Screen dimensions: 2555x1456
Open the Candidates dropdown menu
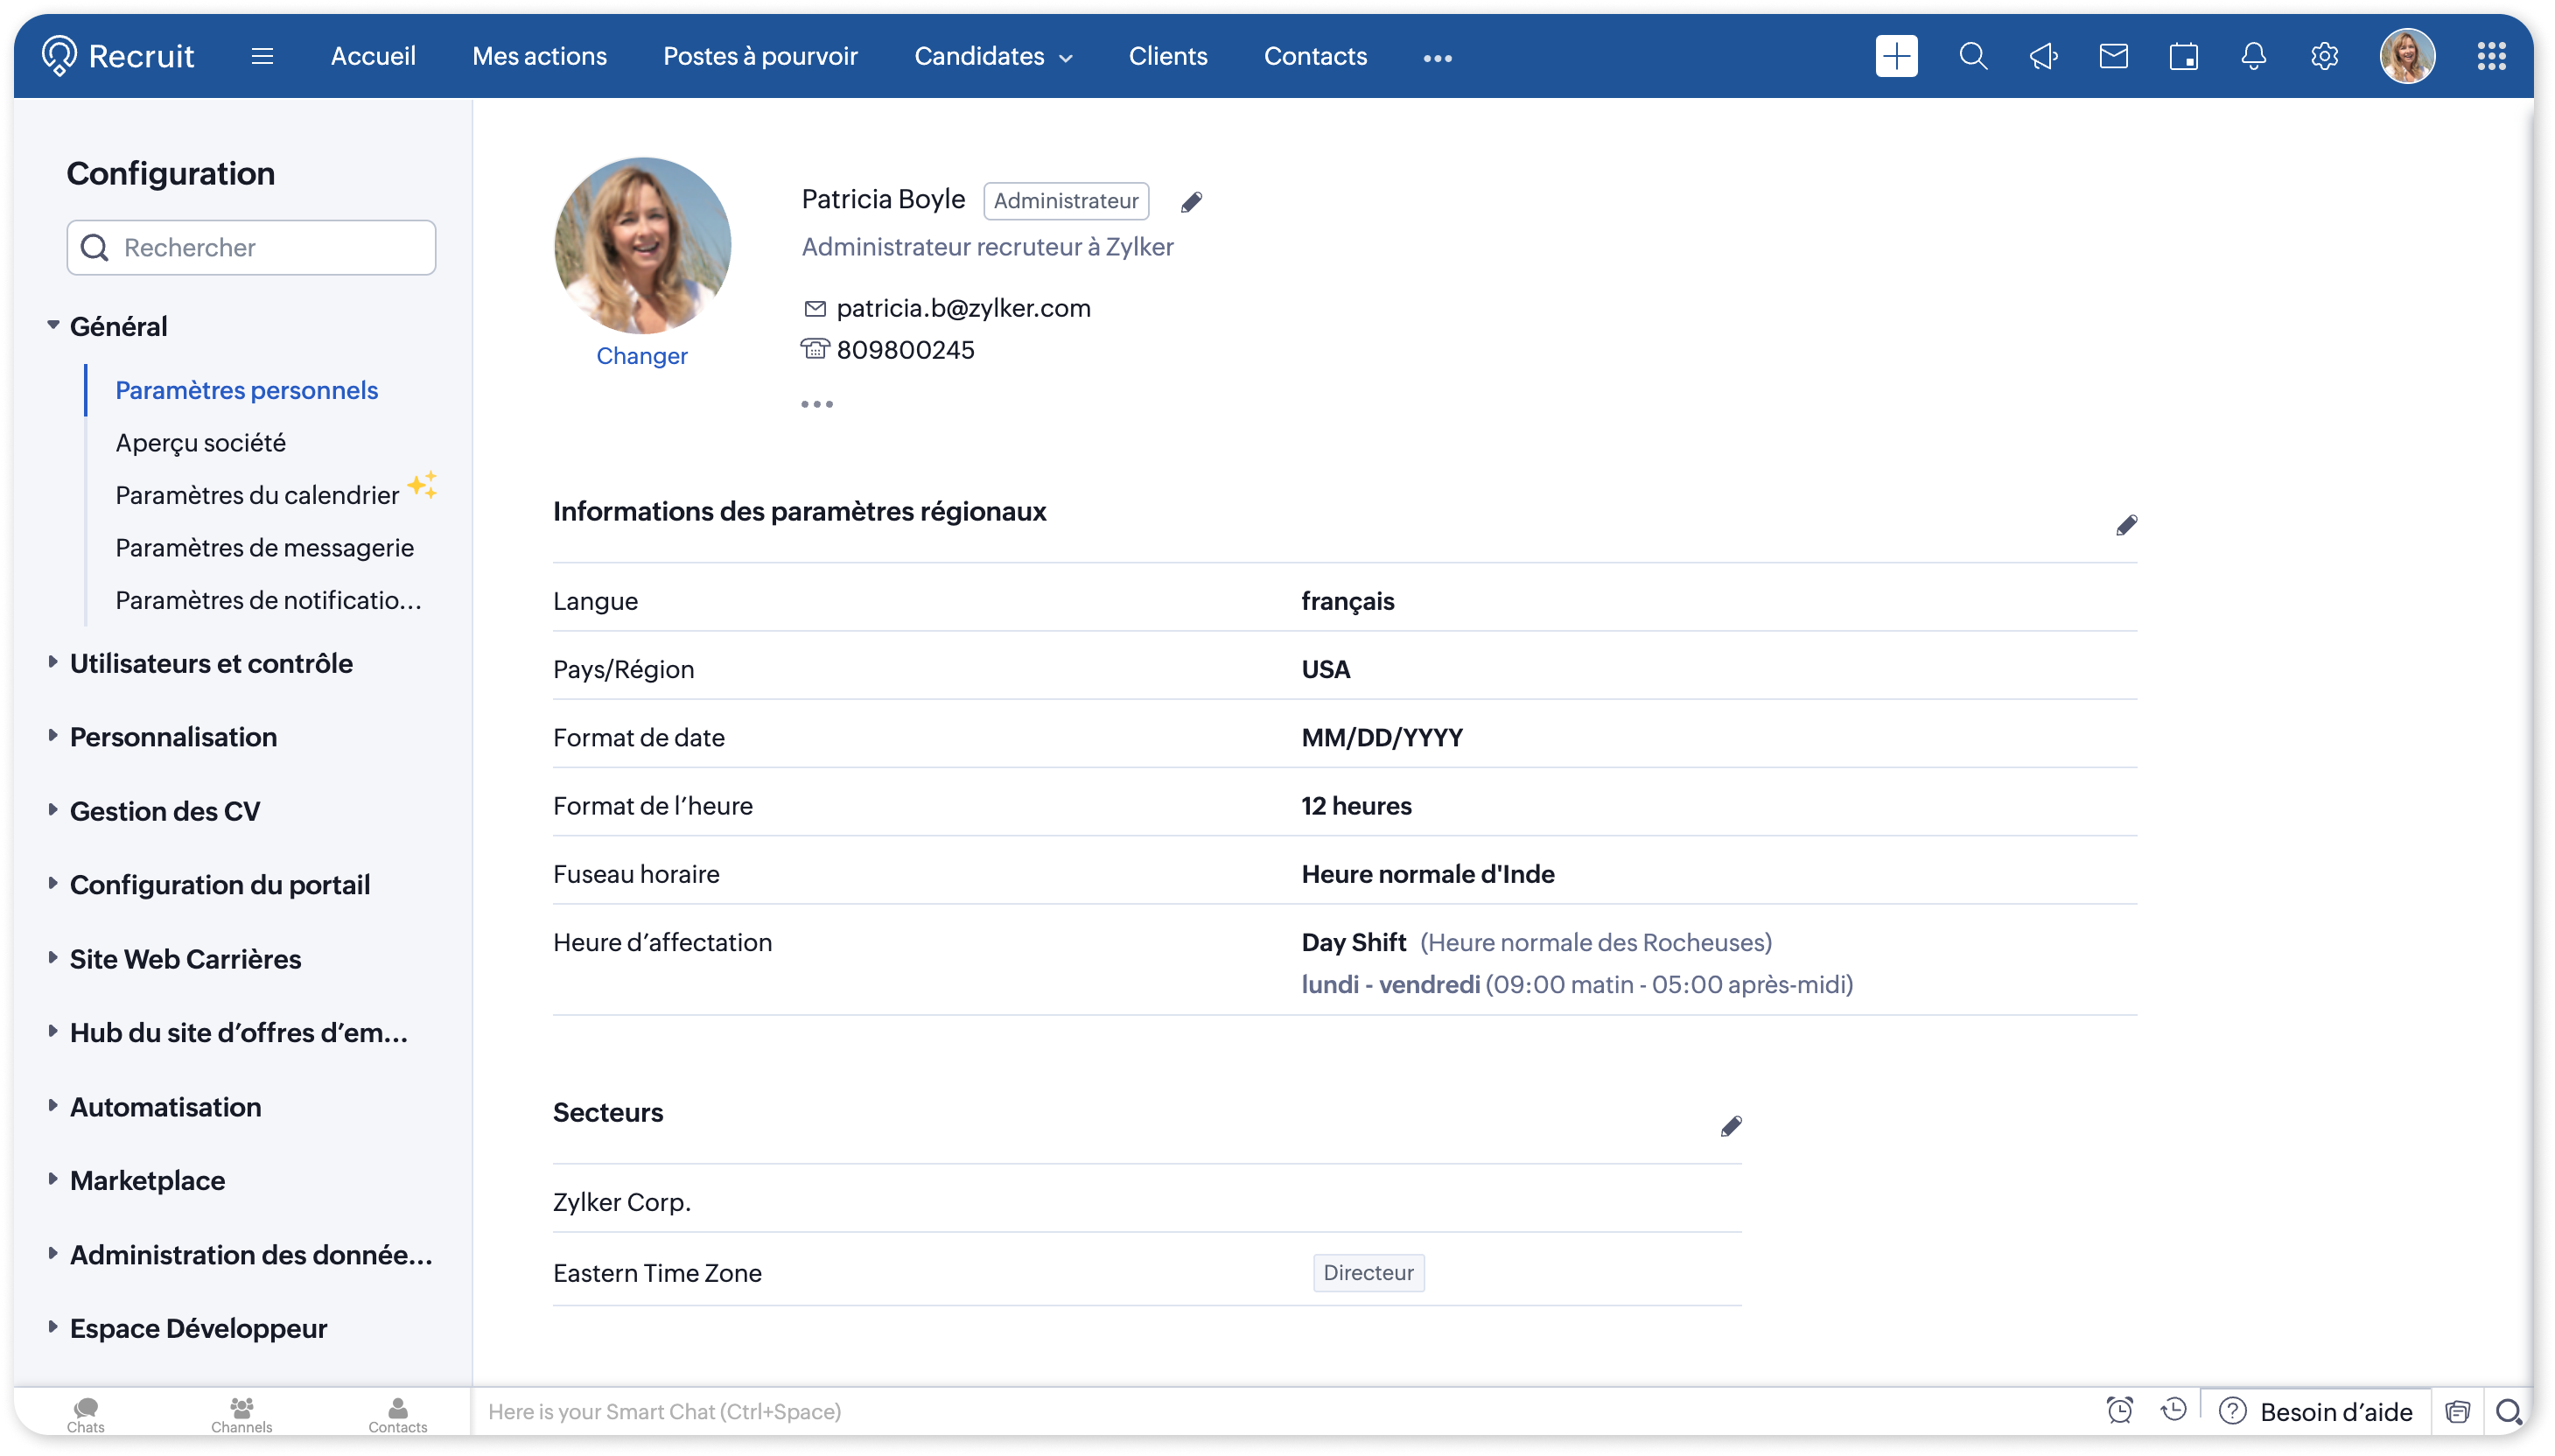click(993, 56)
